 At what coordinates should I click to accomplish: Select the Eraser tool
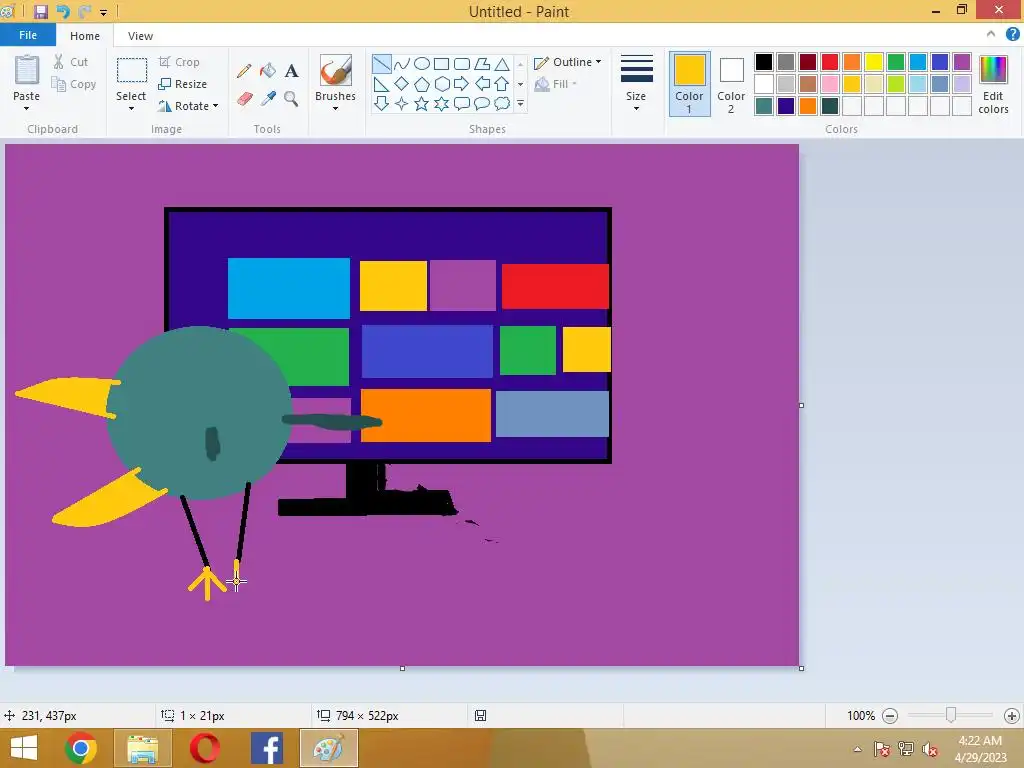tap(244, 99)
